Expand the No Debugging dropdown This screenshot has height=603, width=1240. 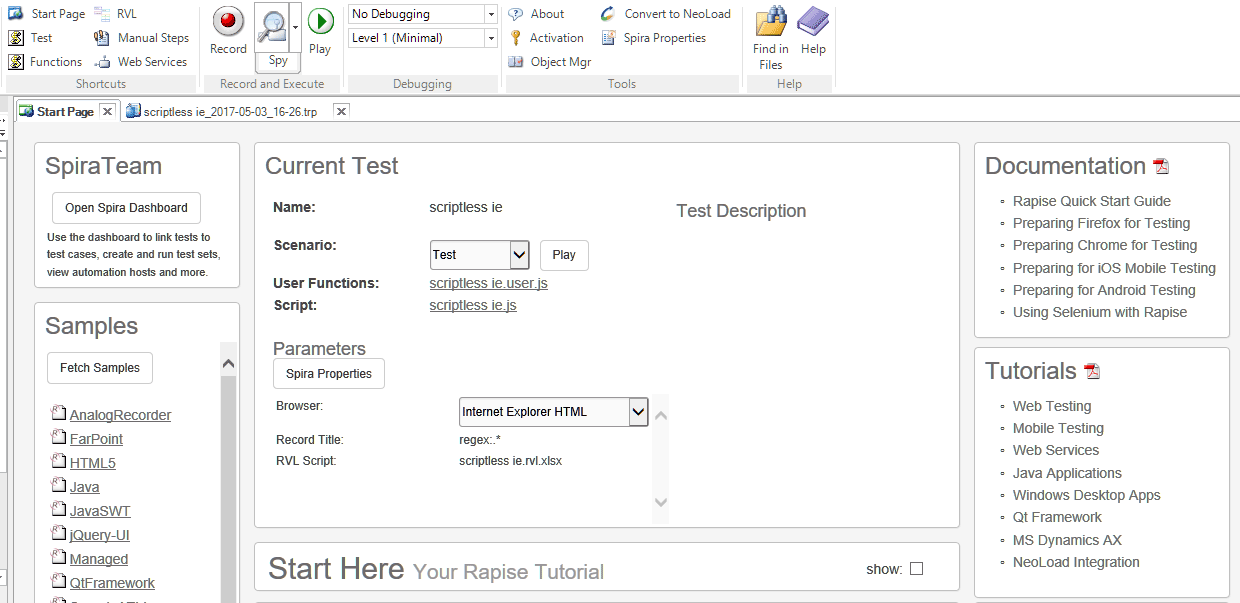490,15
